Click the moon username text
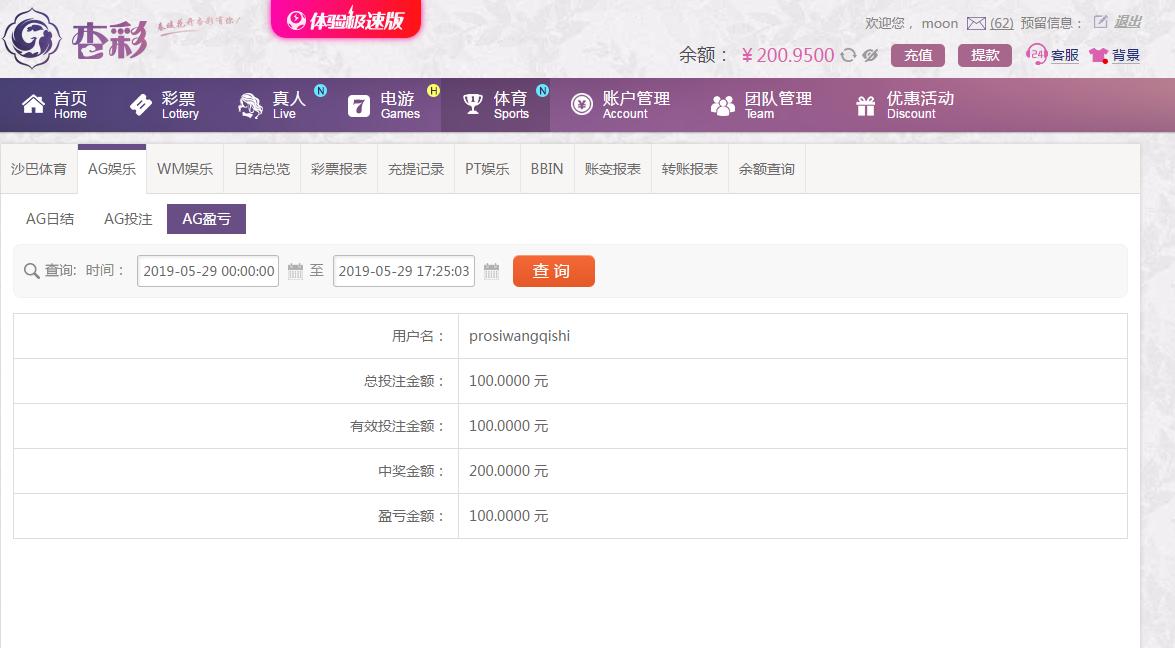The height and width of the screenshot is (648, 1175). (x=940, y=23)
